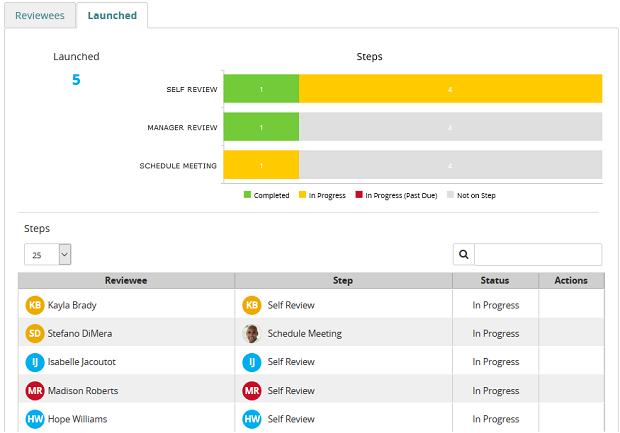Screen dimensions: 620x433
Task: Click Hope Williams' HW reviewee avatar
Action: (35, 419)
